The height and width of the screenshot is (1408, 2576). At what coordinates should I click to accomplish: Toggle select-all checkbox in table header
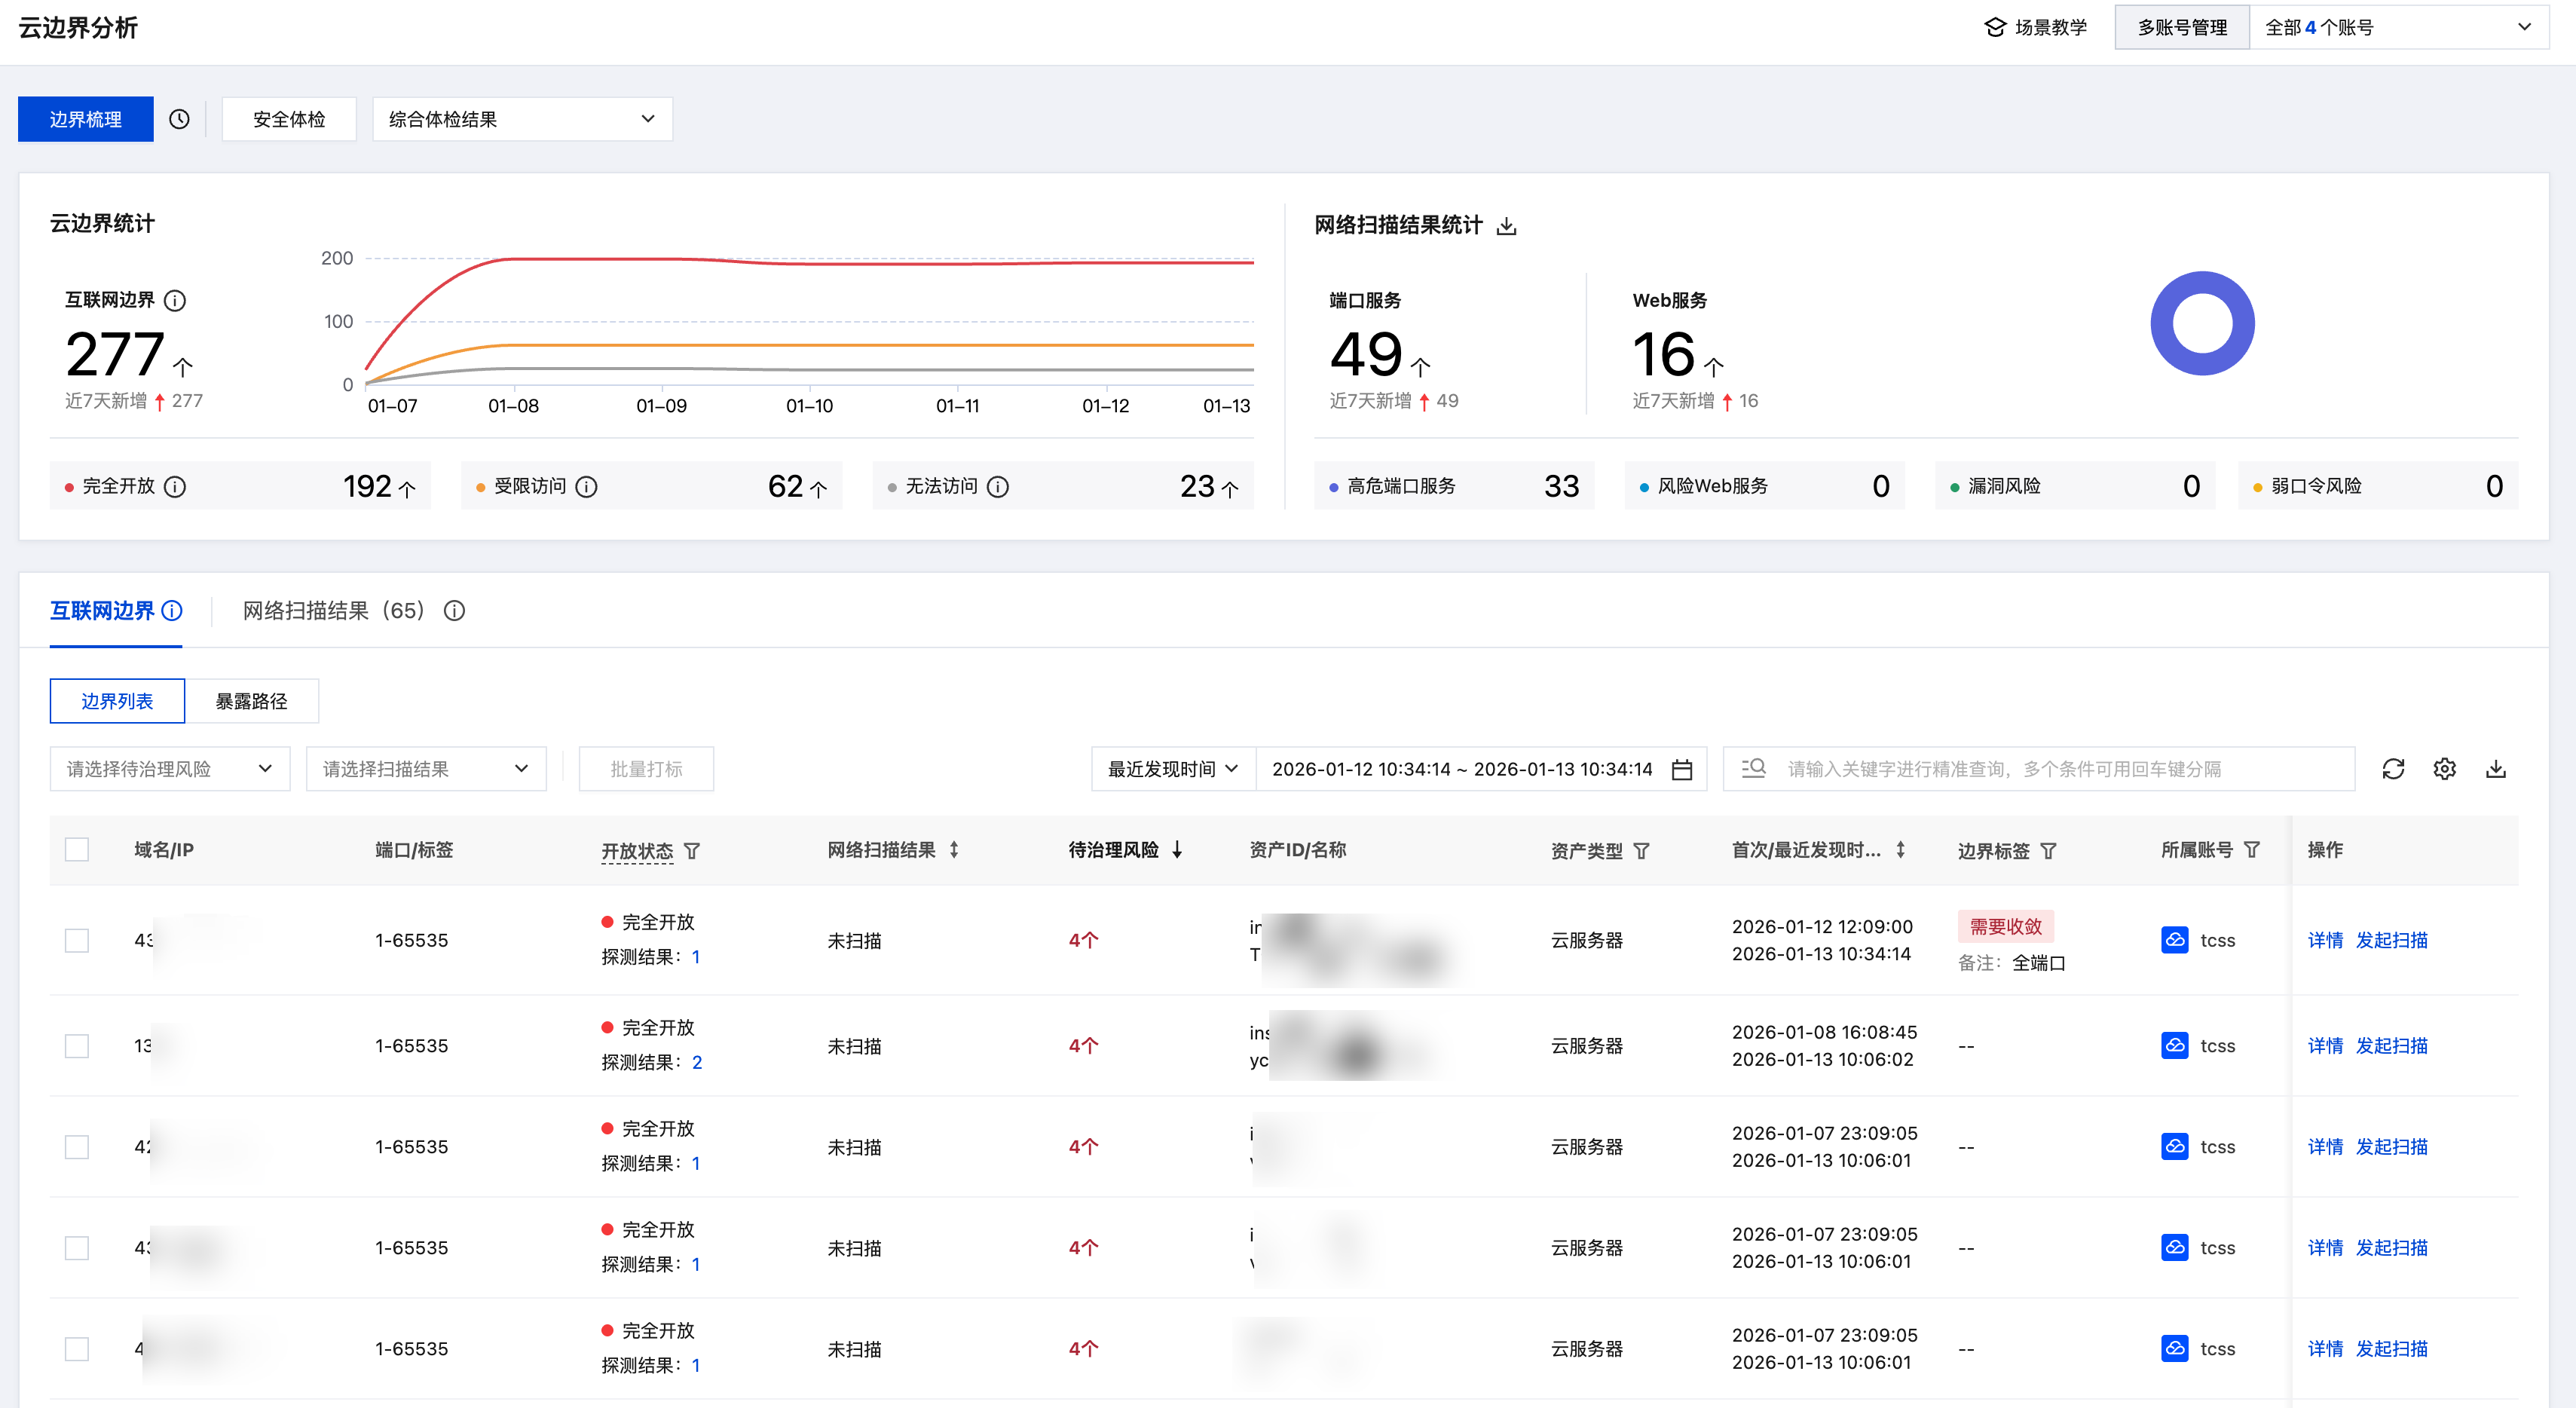[x=77, y=850]
